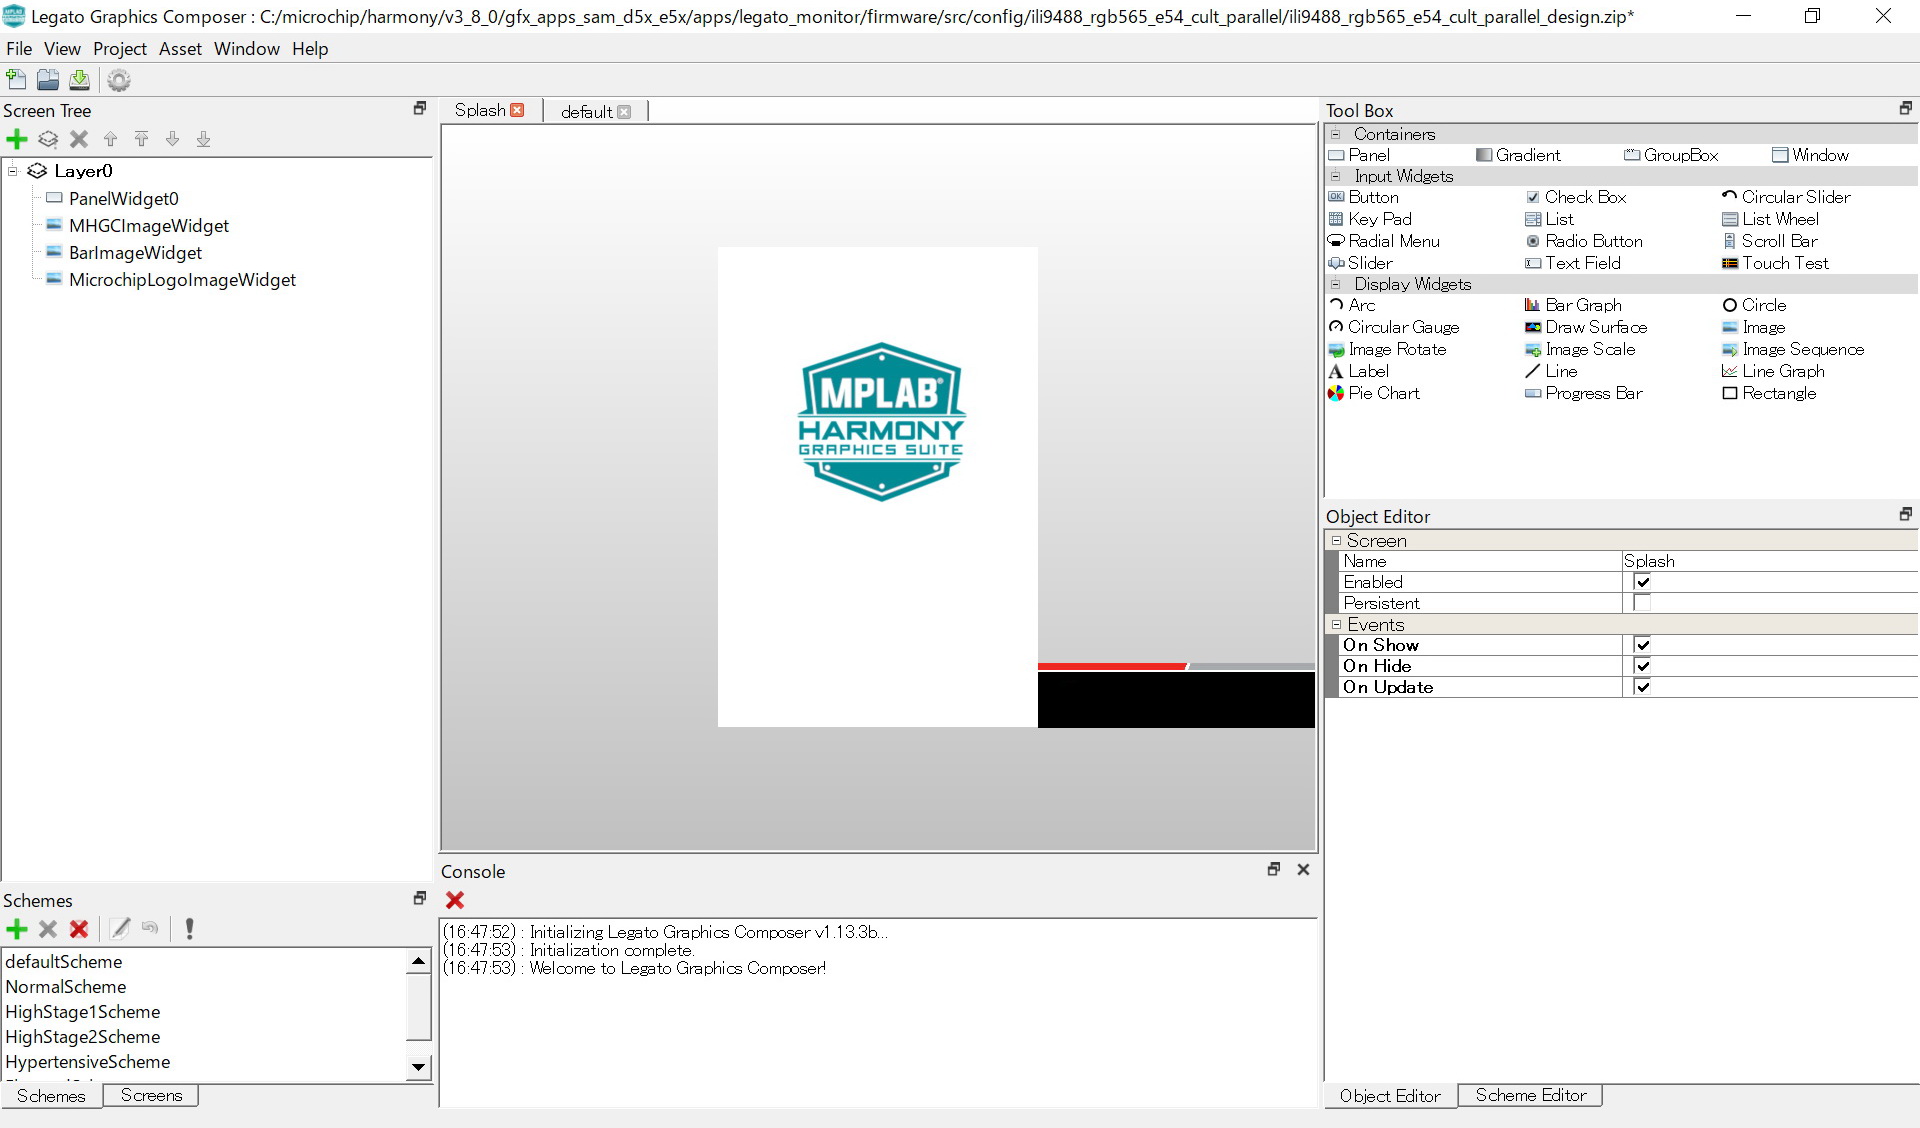Select the Circular Gauge widget tool
Image resolution: width=1920 pixels, height=1128 pixels.
click(1394, 327)
